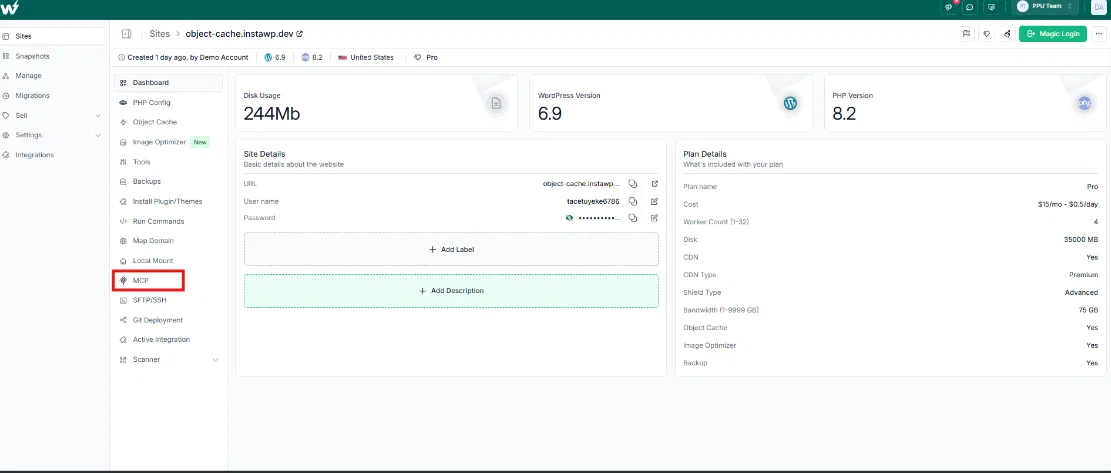The width and height of the screenshot is (1111, 473).
Task: Copy the site URL
Action: click(x=633, y=184)
